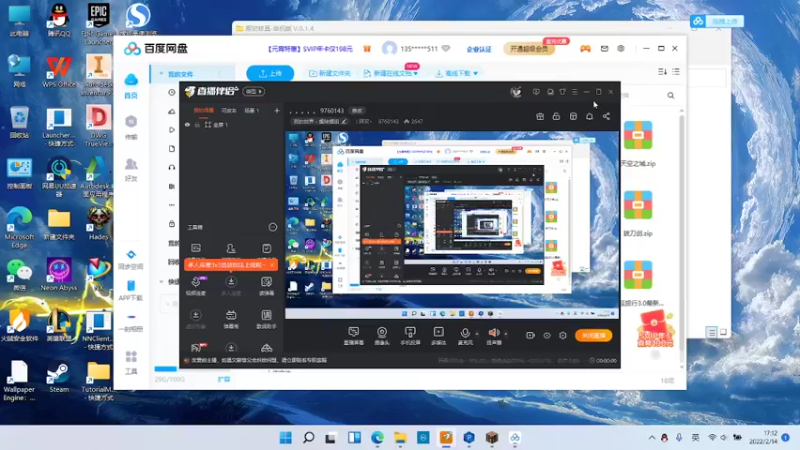Click 新建文件夹 in the Baidu Netdisk toolbar

pos(330,73)
